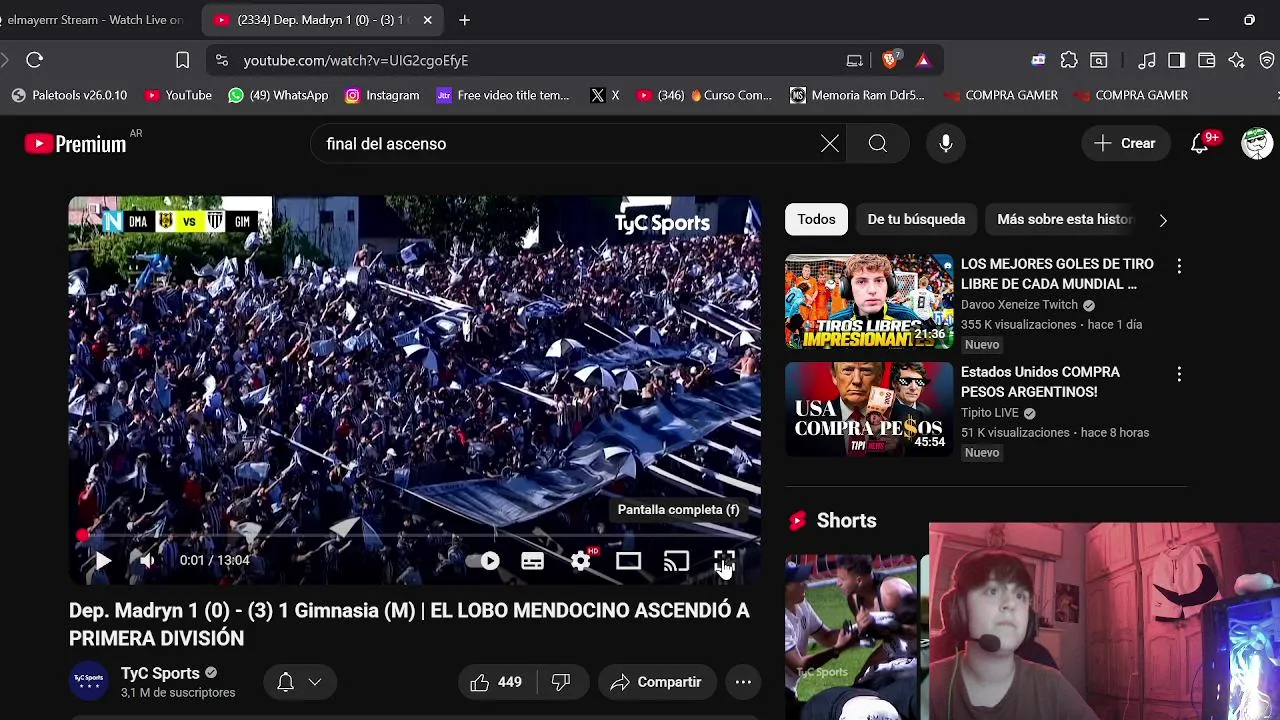Open video settings gear
This screenshot has height=720, width=1280.
tap(581, 561)
